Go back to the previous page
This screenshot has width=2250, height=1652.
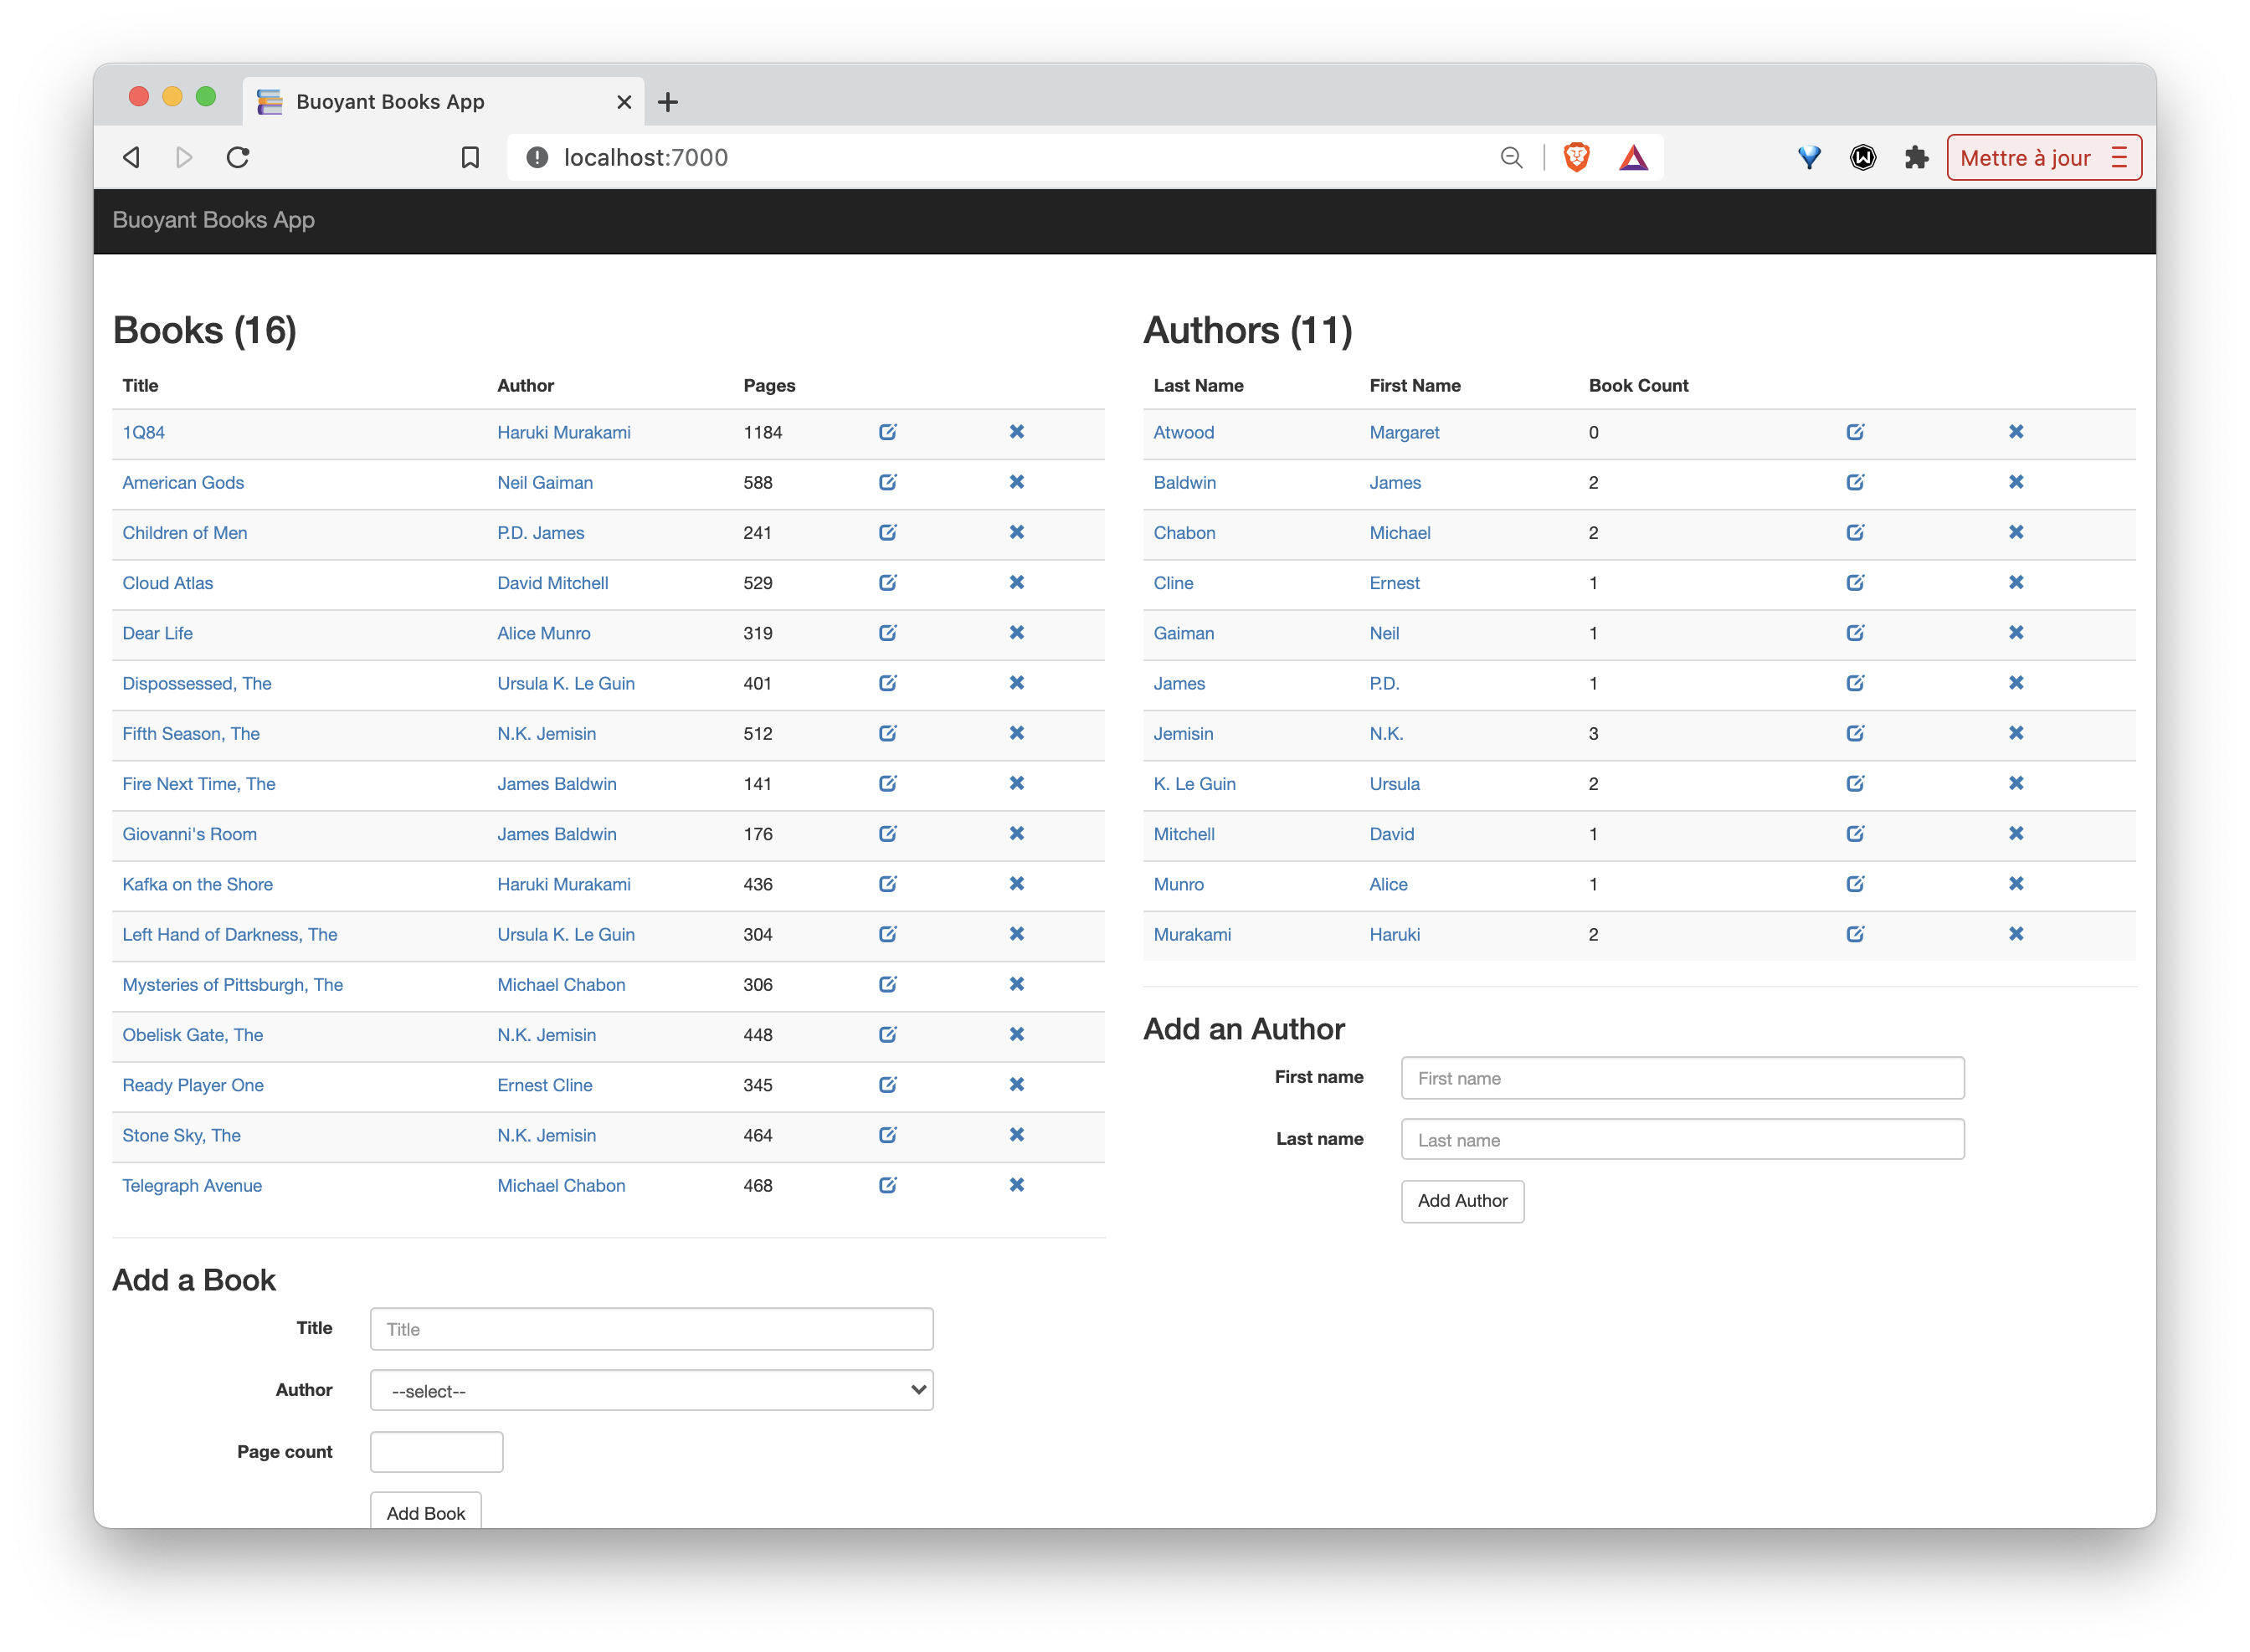[x=131, y=157]
